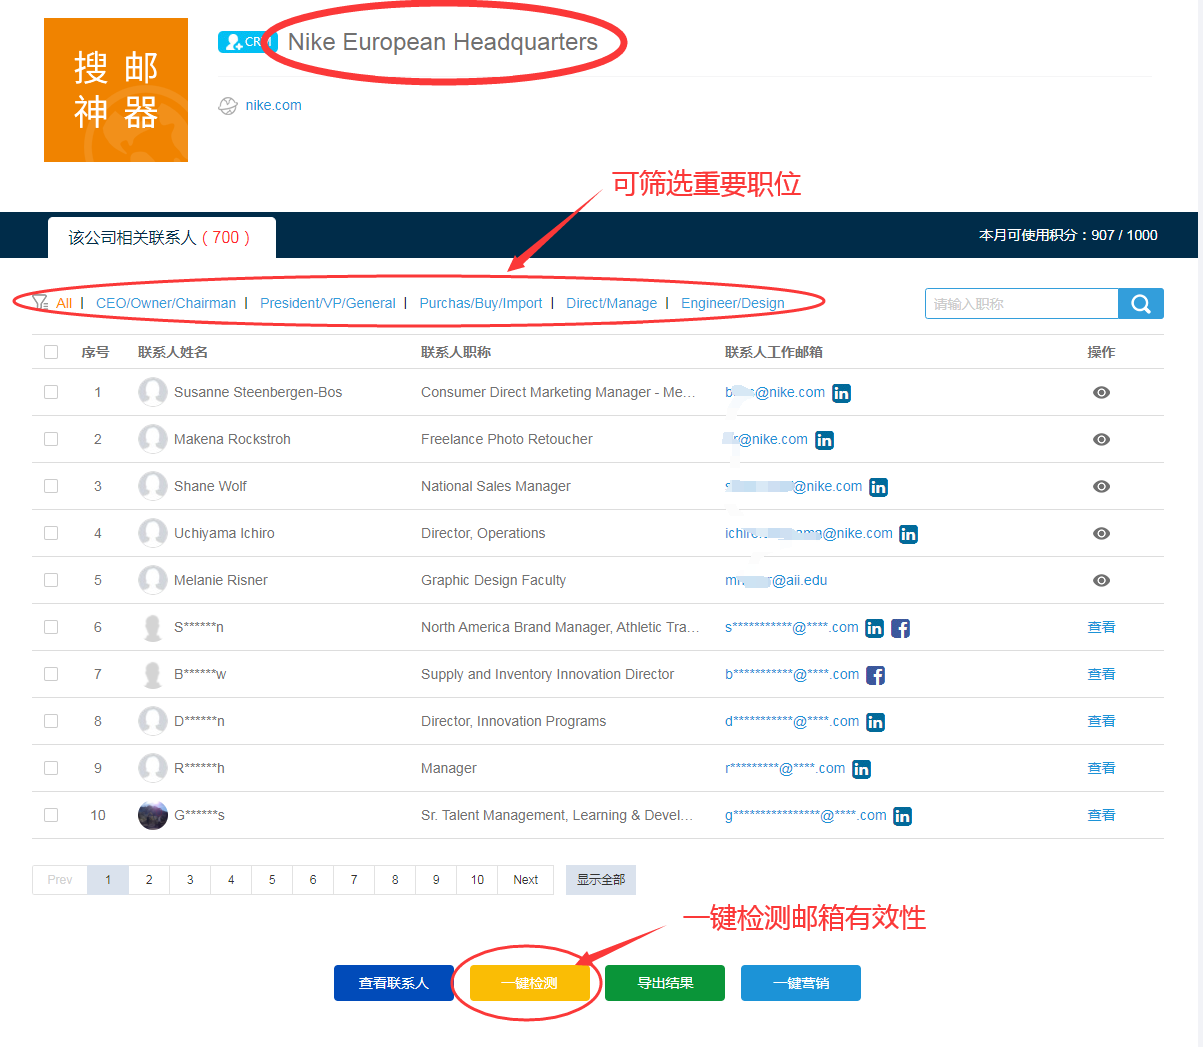Click the orange 搜邮神器 logo
Viewport: 1203px width, 1047px height.
pyautogui.click(x=116, y=90)
